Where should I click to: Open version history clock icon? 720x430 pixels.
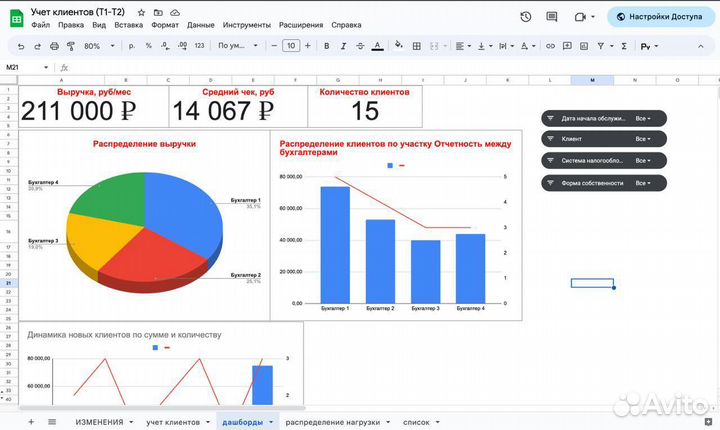coord(526,17)
